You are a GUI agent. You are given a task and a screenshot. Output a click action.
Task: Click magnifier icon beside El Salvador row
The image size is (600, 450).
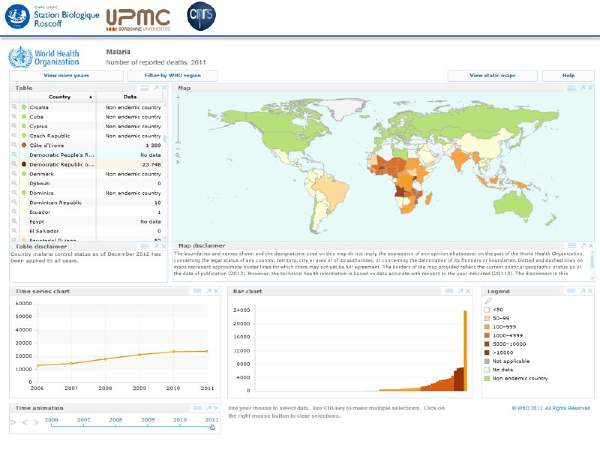coord(14,231)
